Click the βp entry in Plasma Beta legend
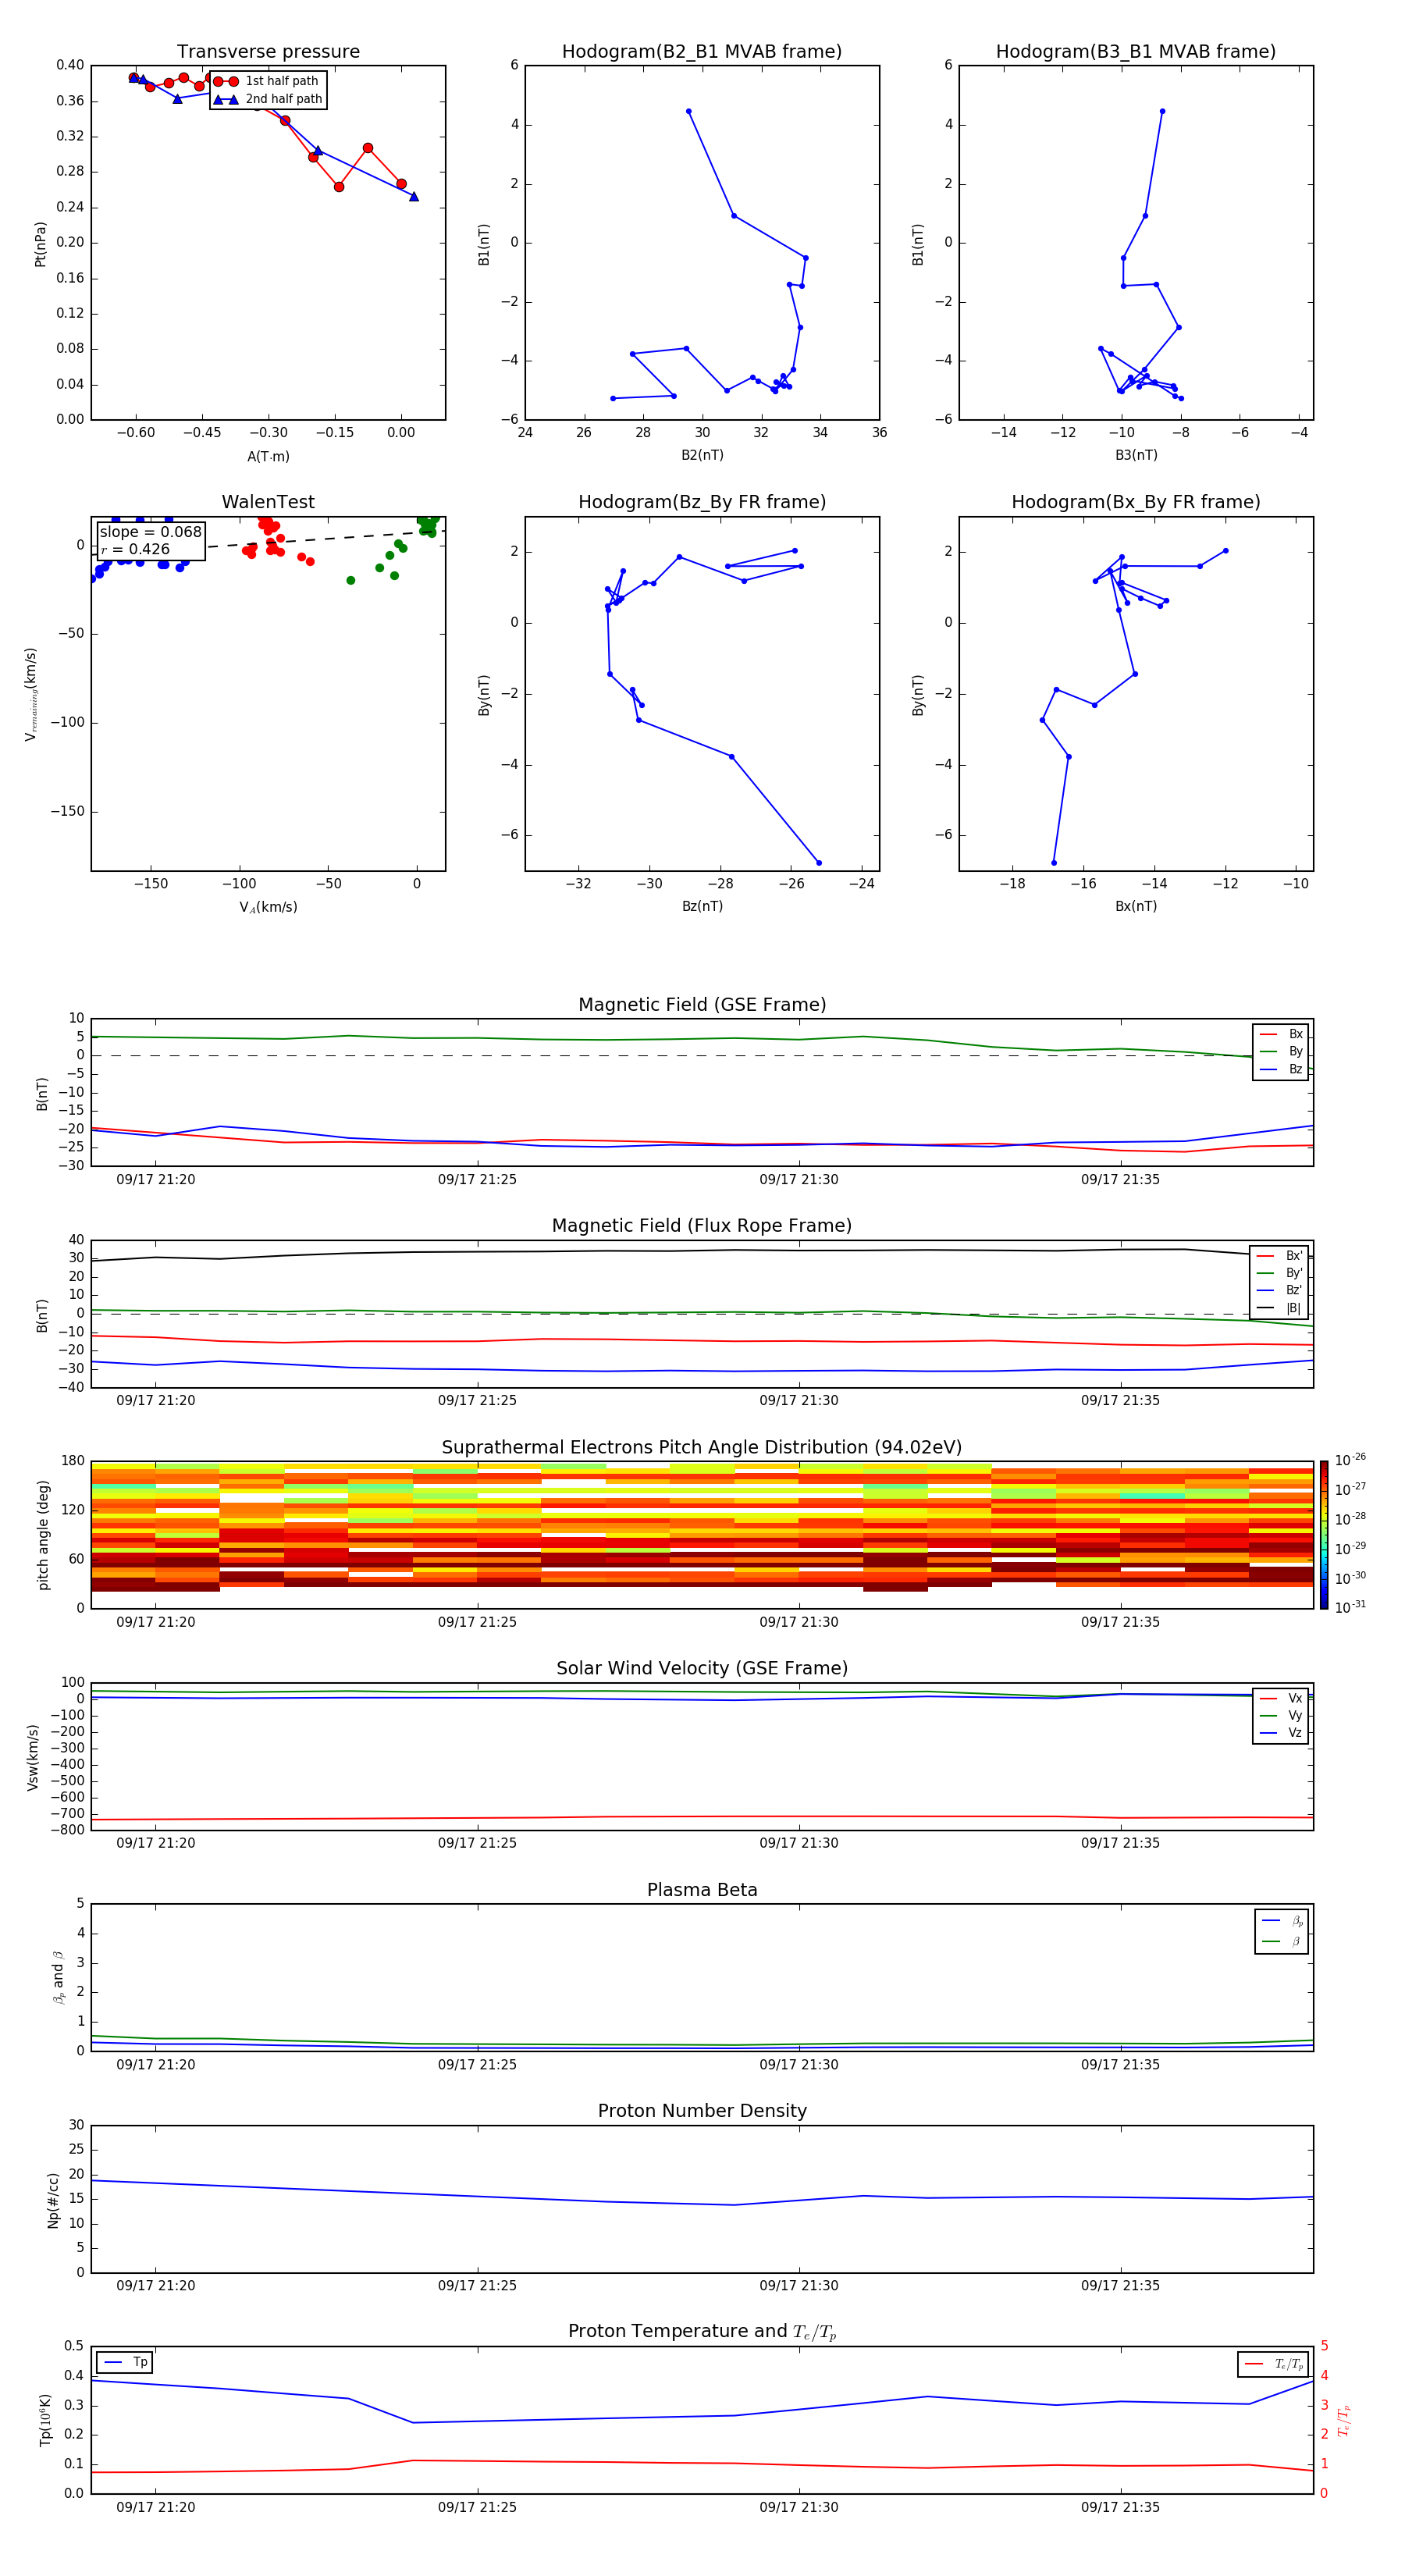 point(1282,1921)
